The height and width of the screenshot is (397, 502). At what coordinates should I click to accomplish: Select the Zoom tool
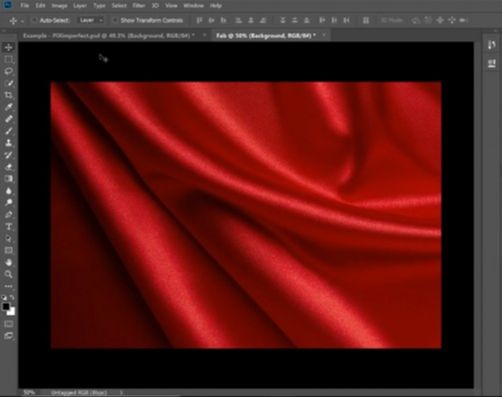click(x=9, y=274)
